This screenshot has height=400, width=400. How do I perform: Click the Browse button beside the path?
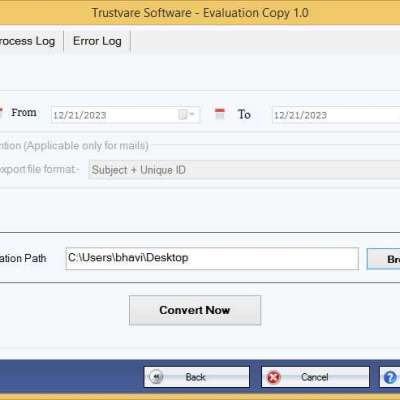point(383,259)
